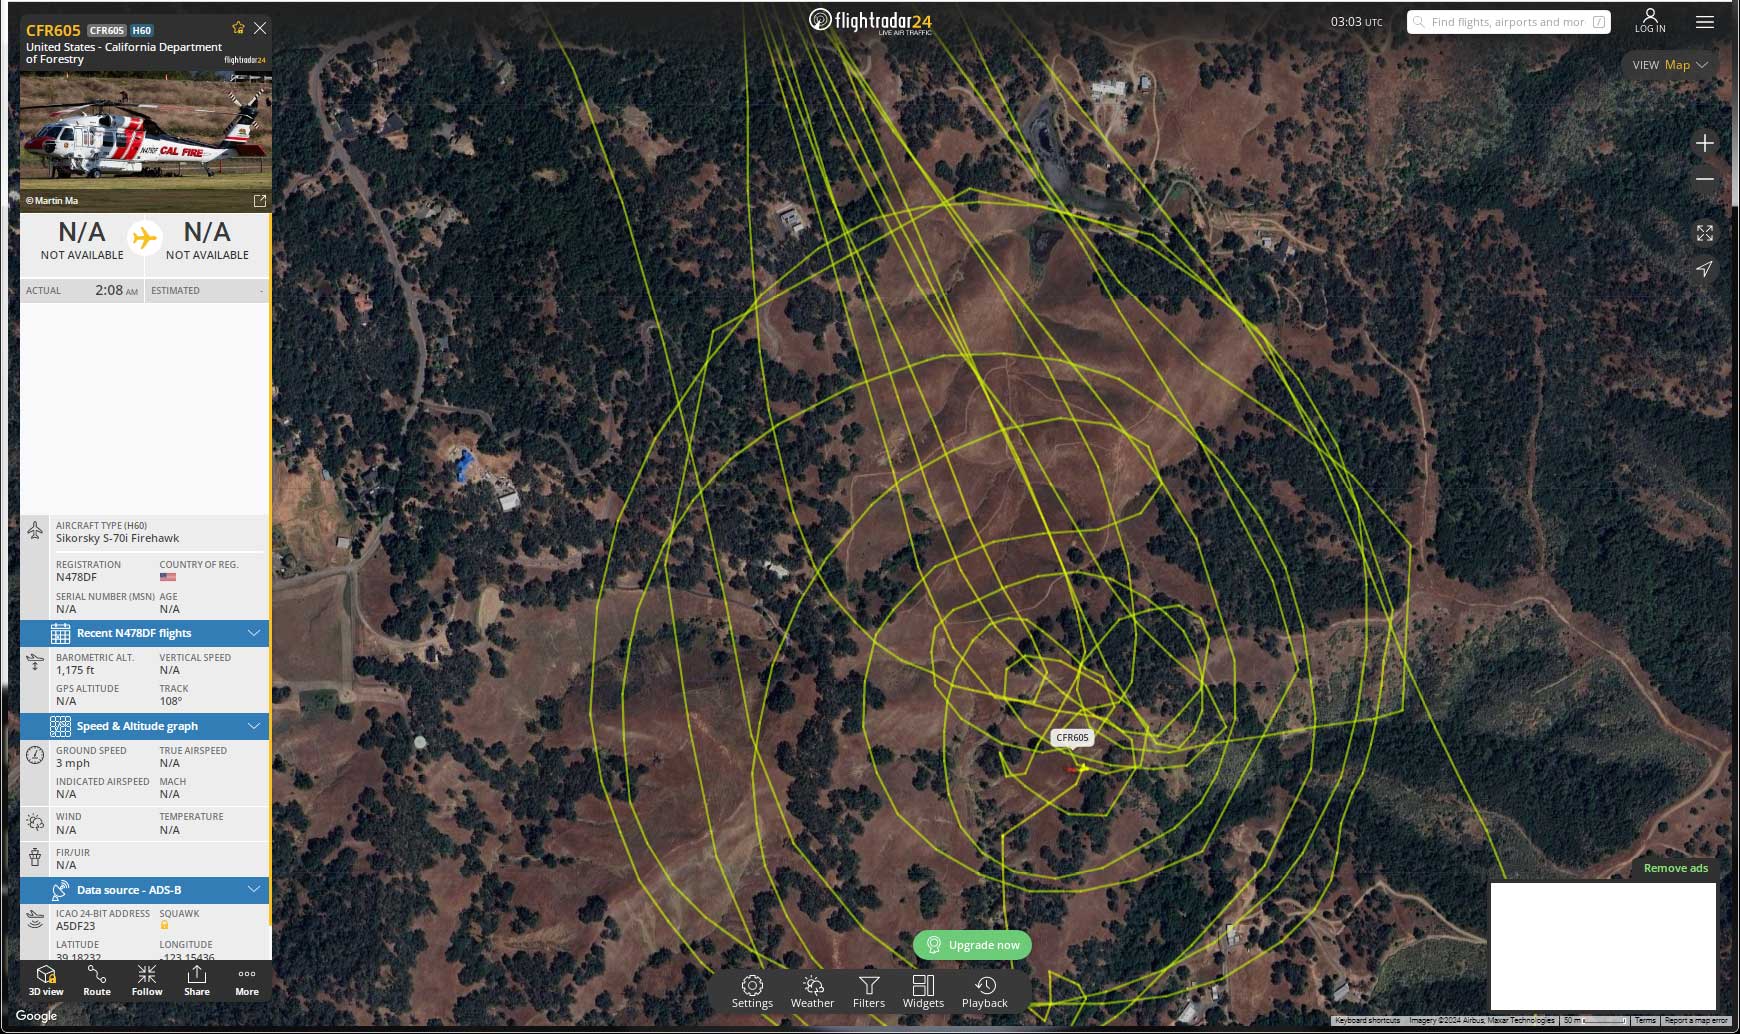
Task: Start flight Playback
Action: click(x=984, y=992)
